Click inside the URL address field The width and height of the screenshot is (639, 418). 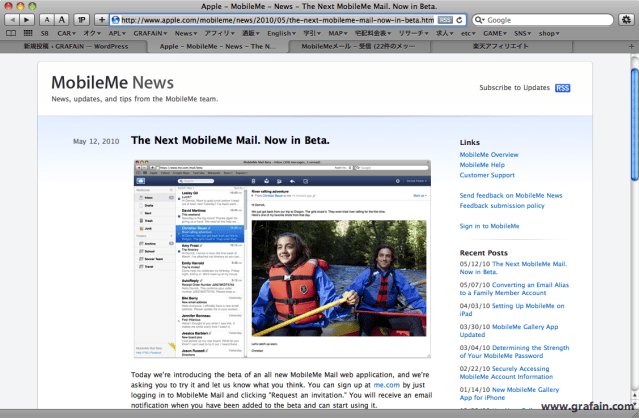[x=278, y=20]
